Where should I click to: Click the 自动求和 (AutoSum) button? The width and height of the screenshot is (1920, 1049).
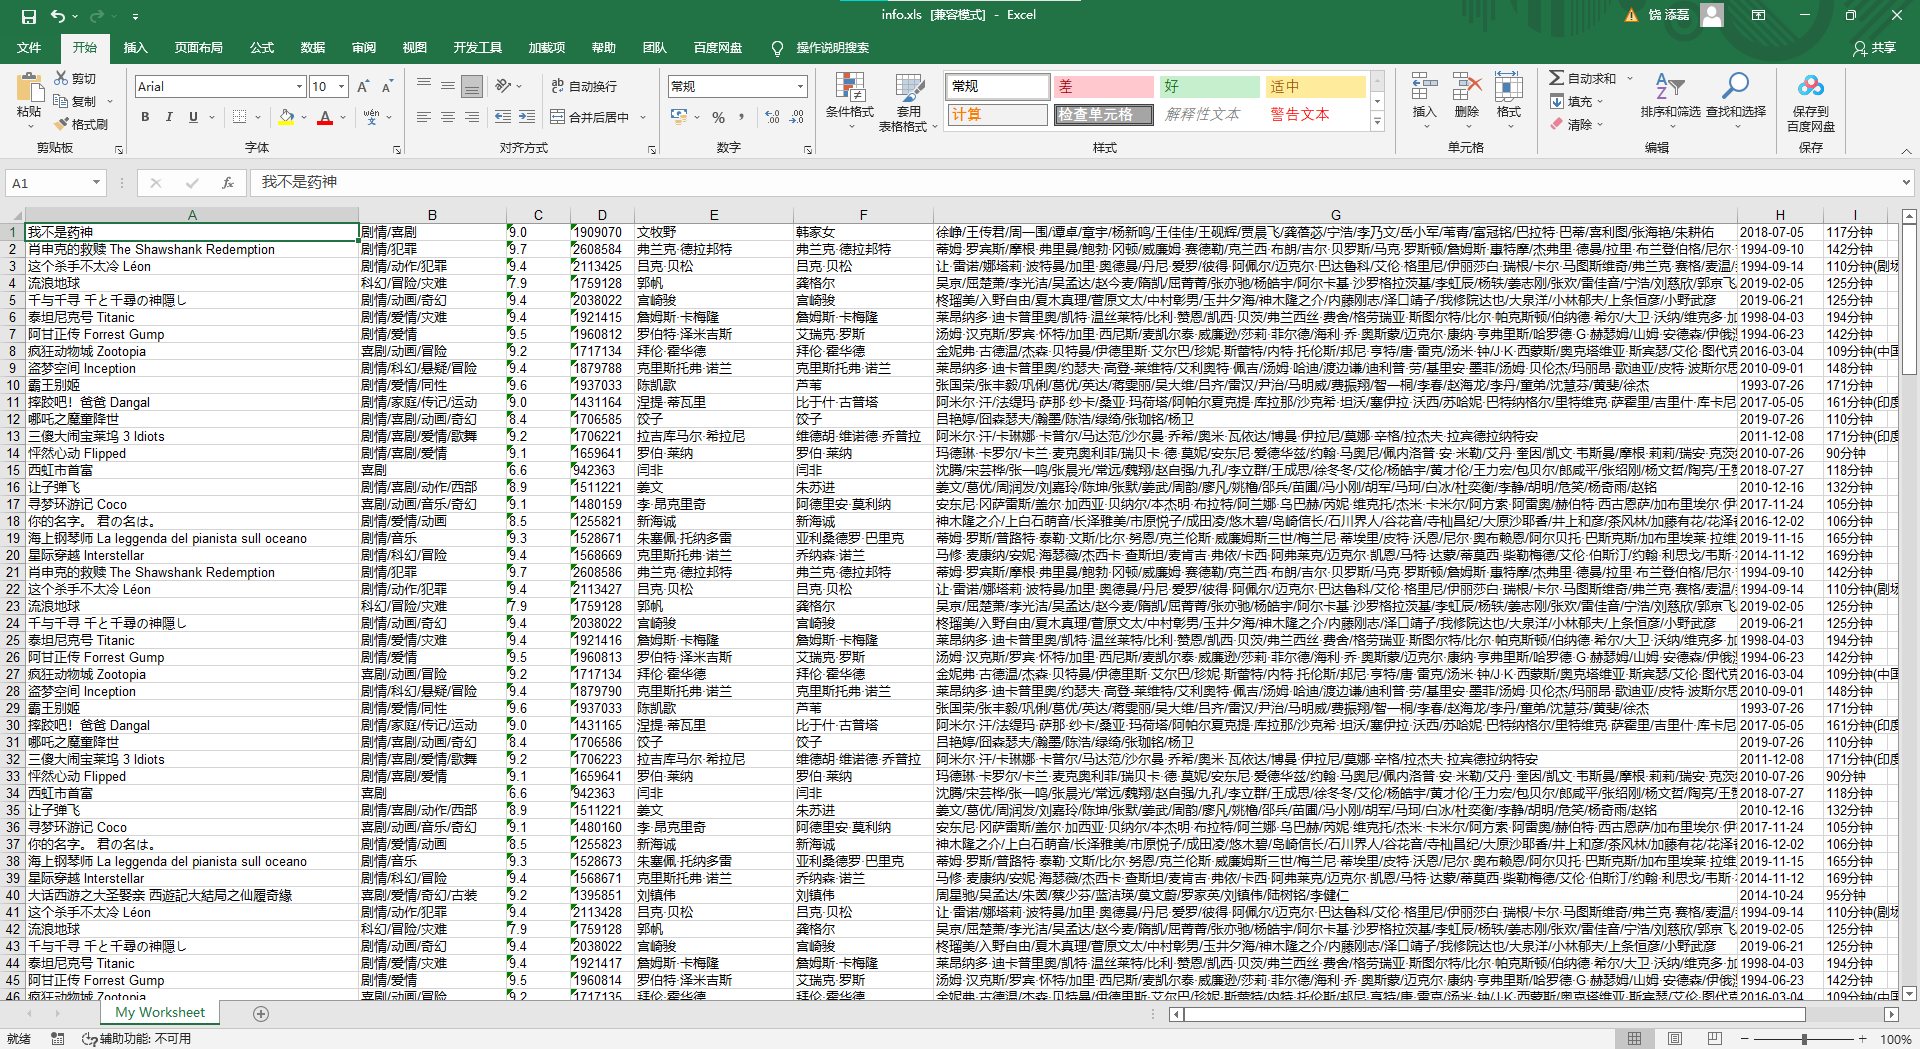tap(1582, 78)
